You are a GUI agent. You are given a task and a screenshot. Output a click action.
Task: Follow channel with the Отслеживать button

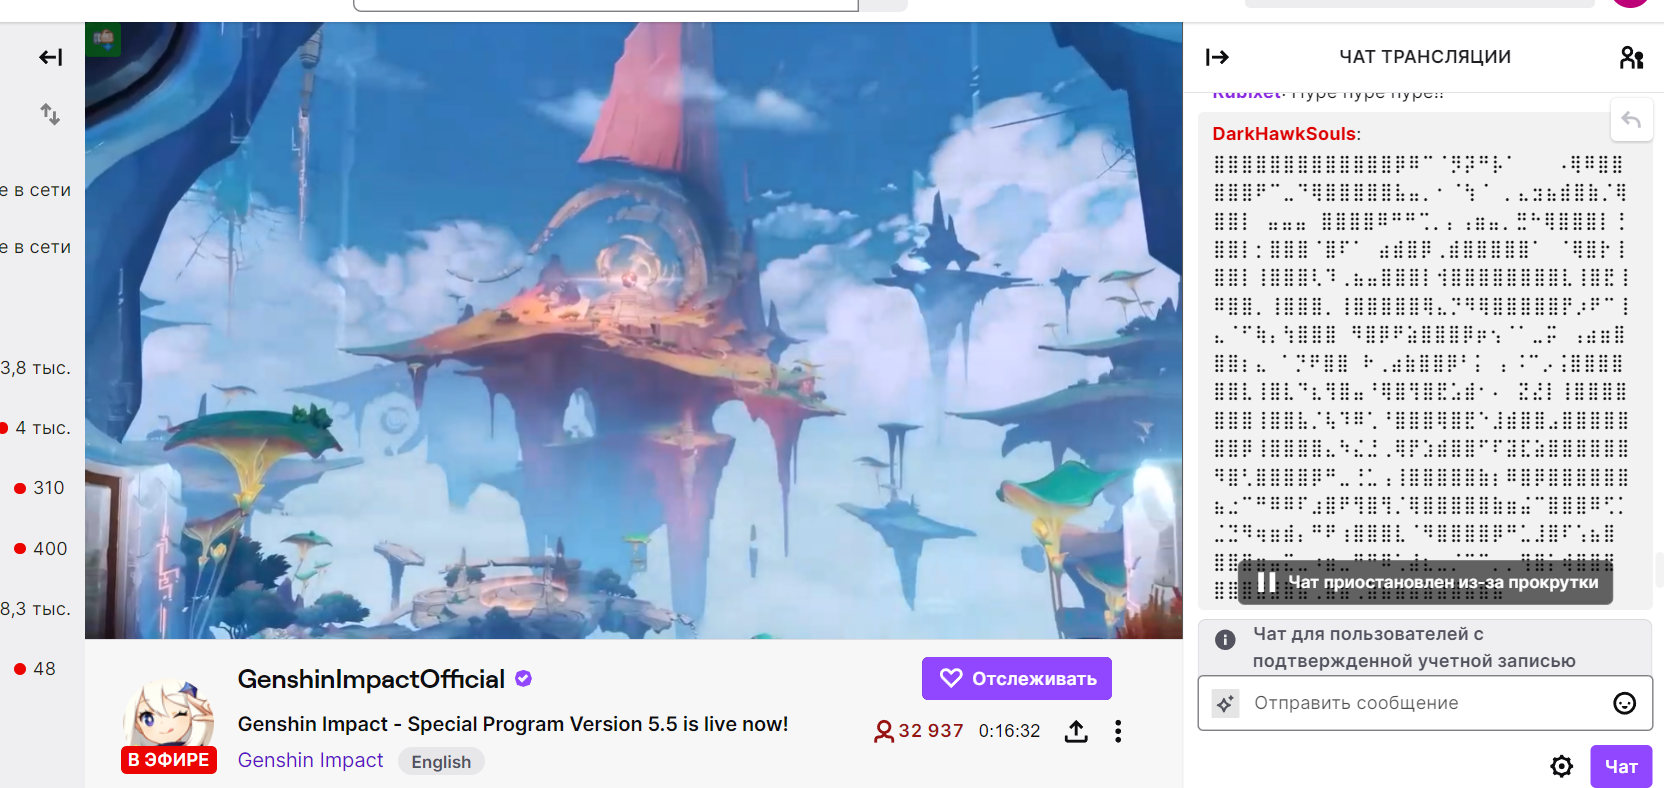[1017, 678]
